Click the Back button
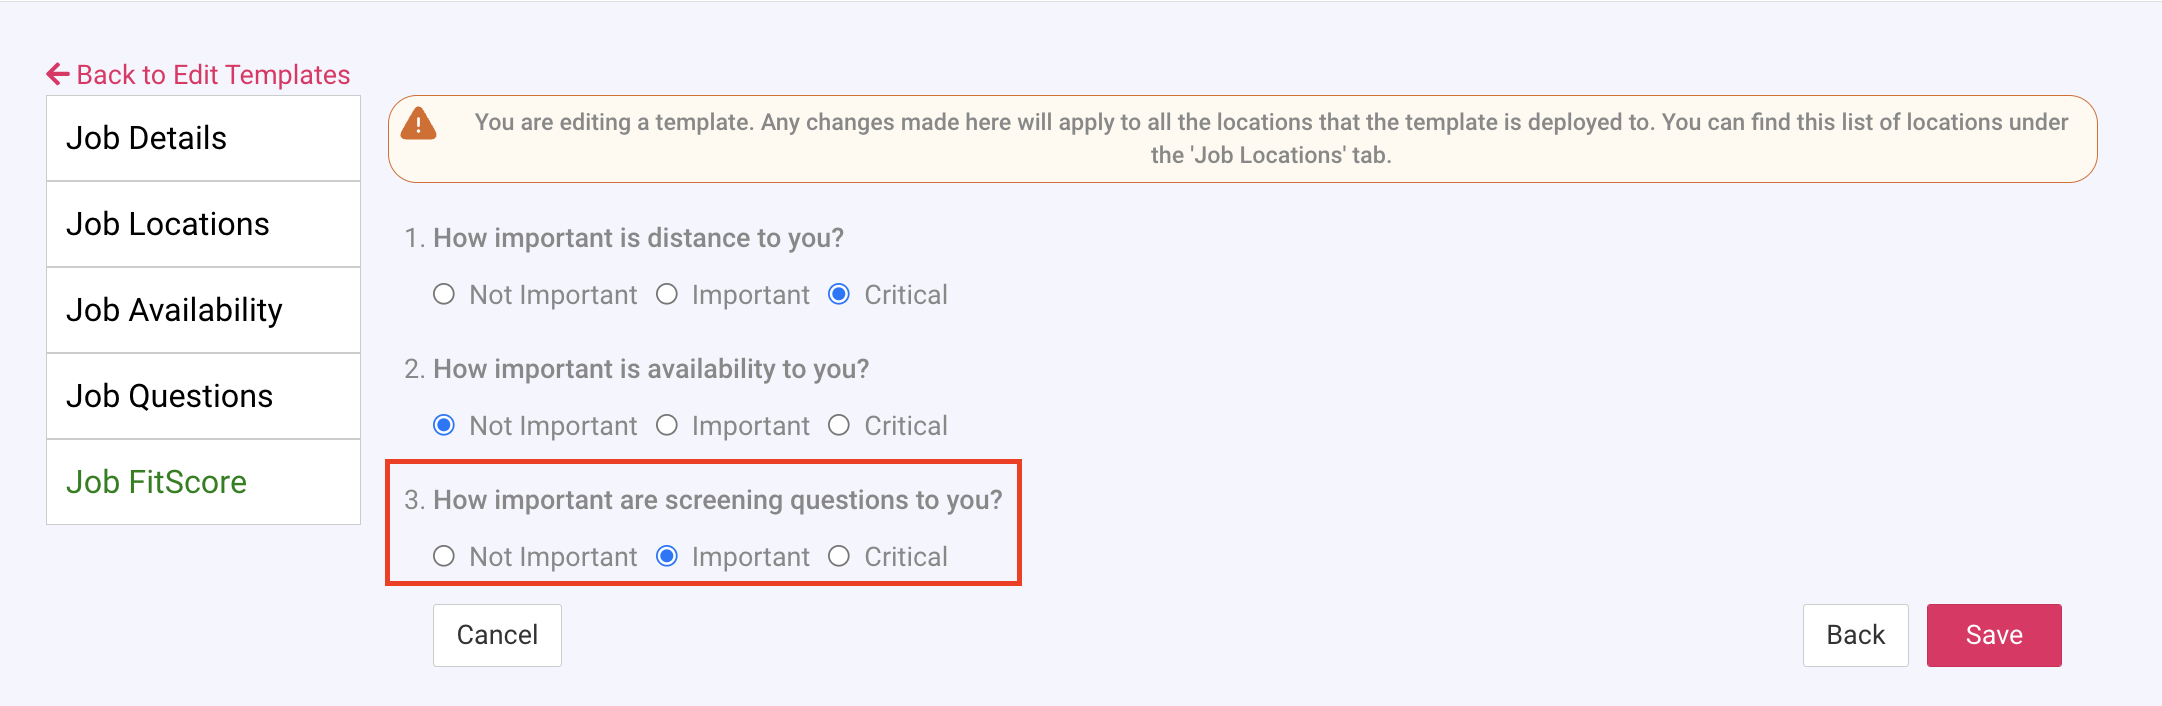The width and height of the screenshot is (2162, 706). [x=1855, y=635]
